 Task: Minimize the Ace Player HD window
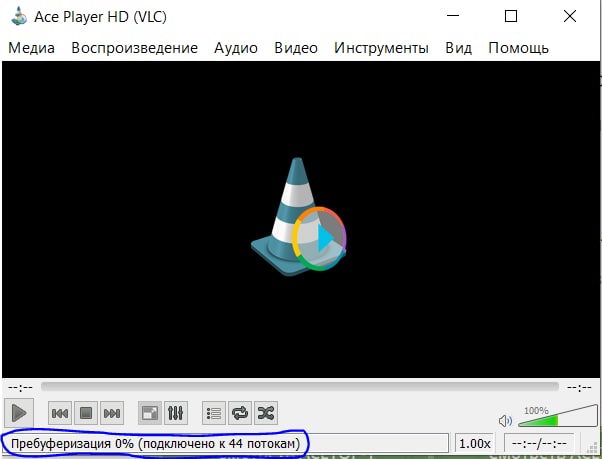(453, 16)
